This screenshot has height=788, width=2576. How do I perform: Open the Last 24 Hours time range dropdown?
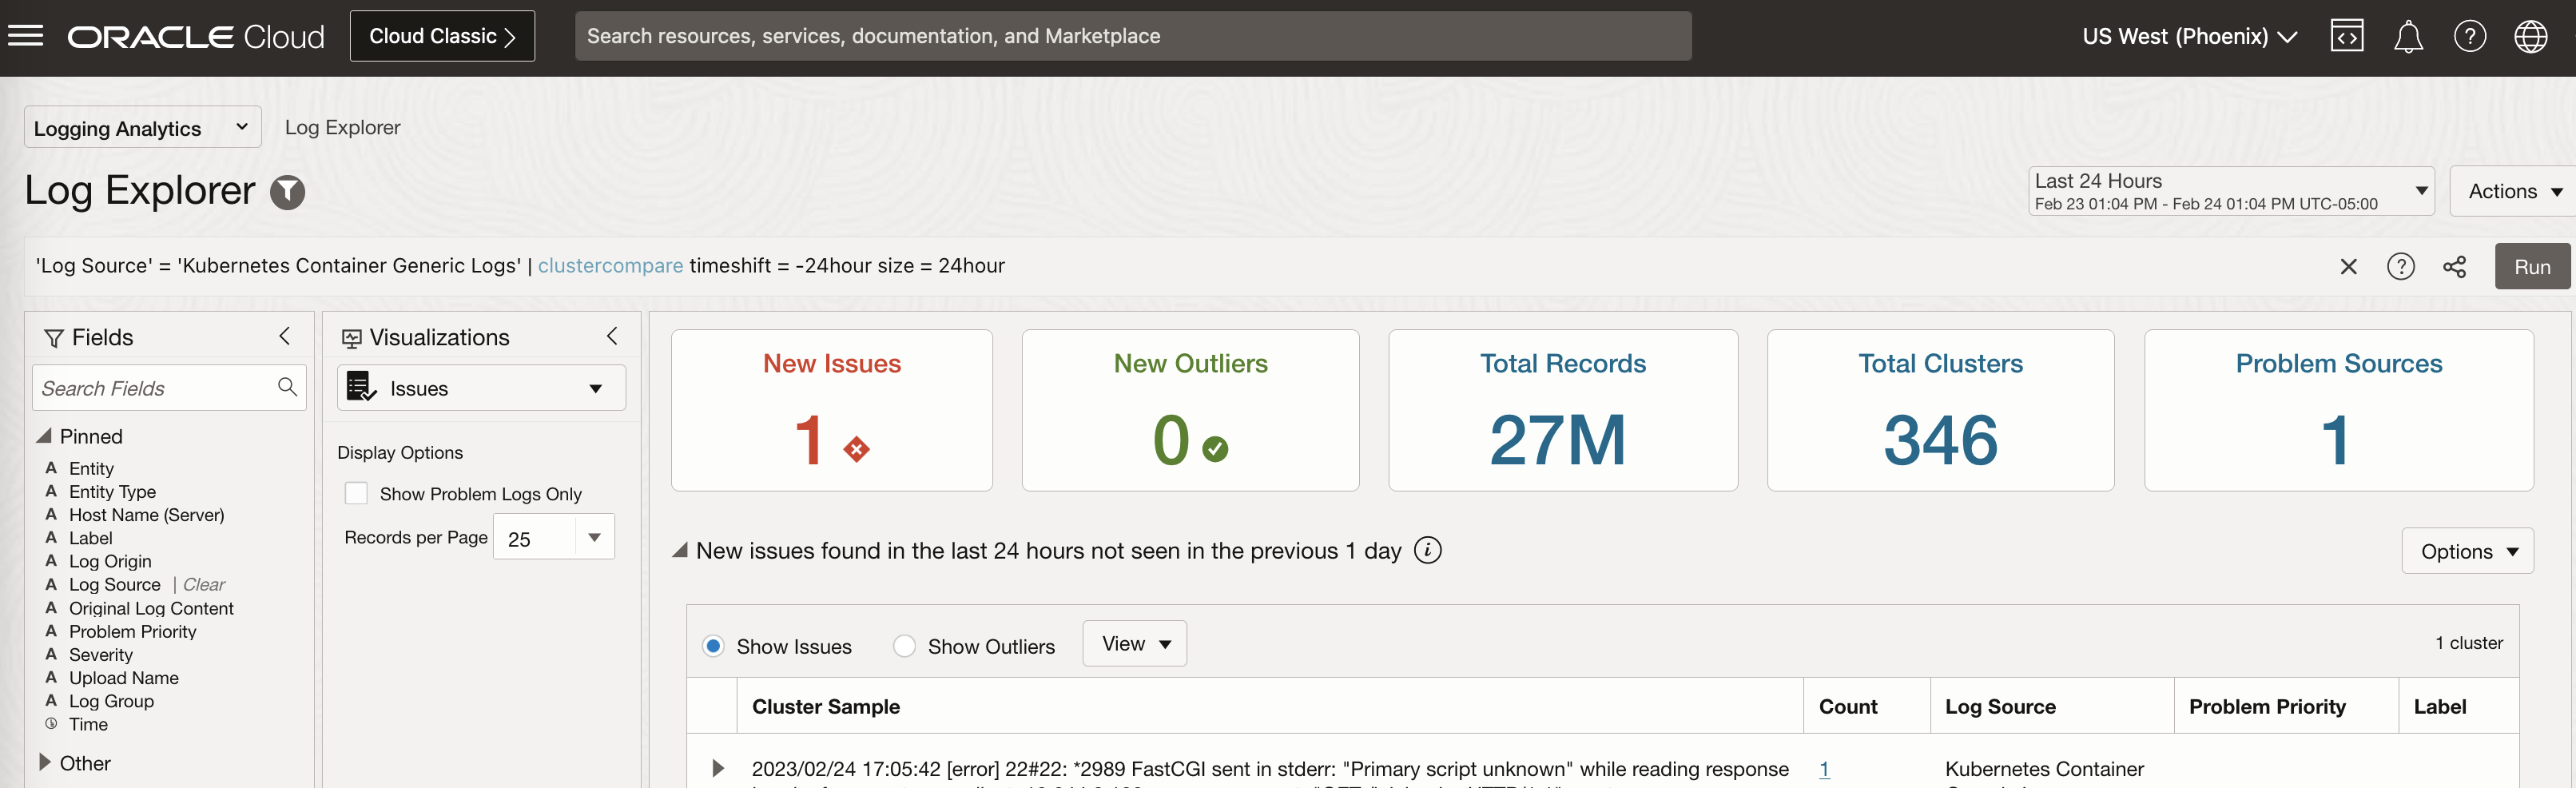pyautogui.click(x=2230, y=191)
